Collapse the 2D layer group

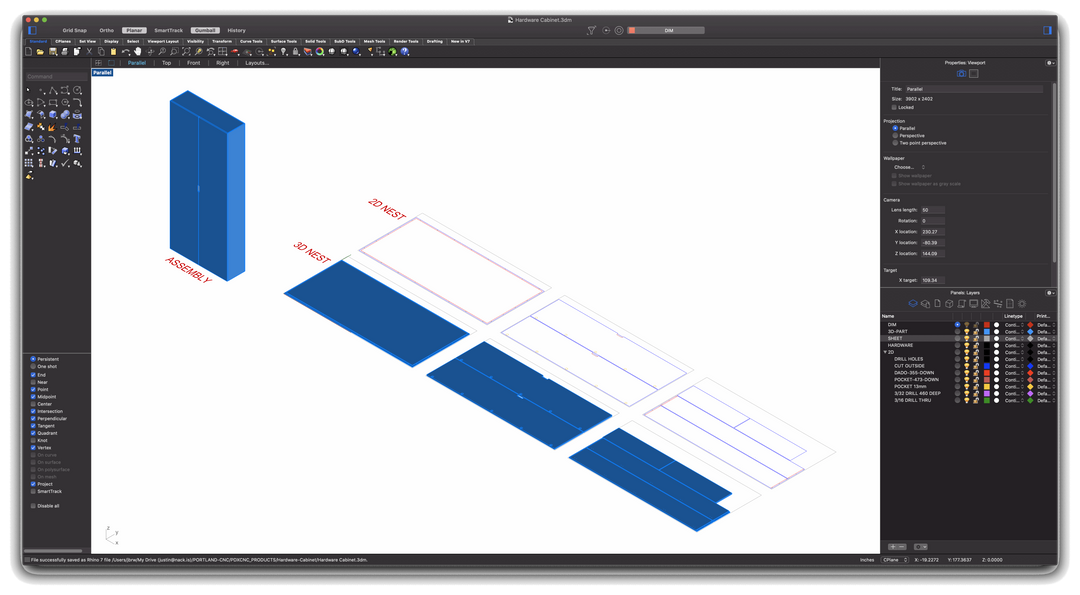pyautogui.click(x=884, y=352)
